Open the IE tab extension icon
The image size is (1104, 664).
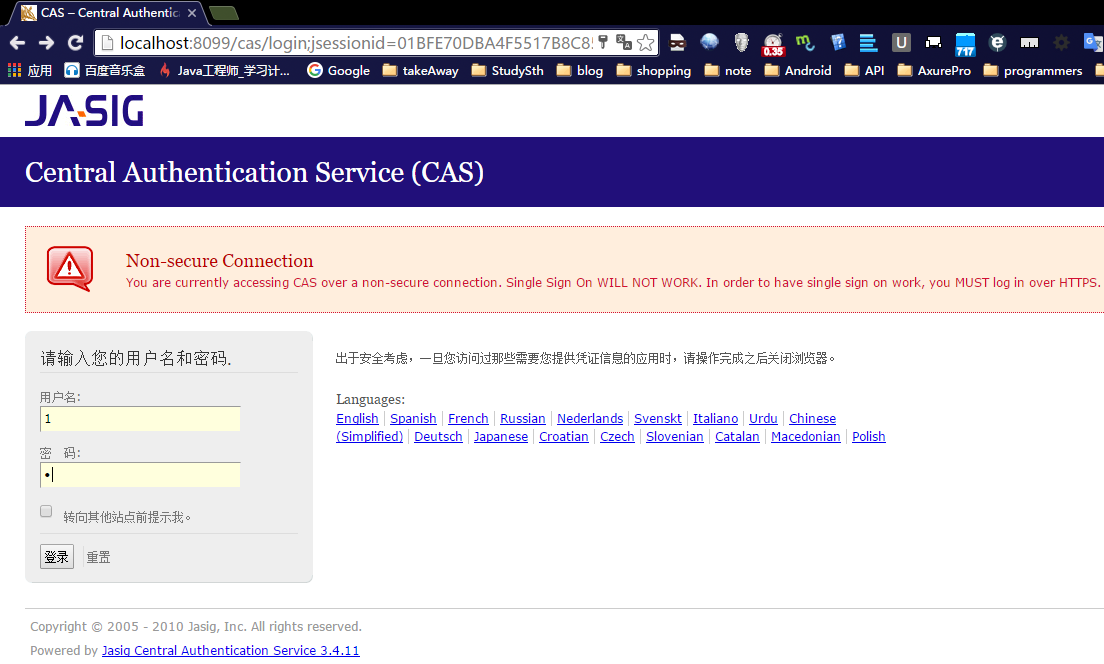point(997,43)
